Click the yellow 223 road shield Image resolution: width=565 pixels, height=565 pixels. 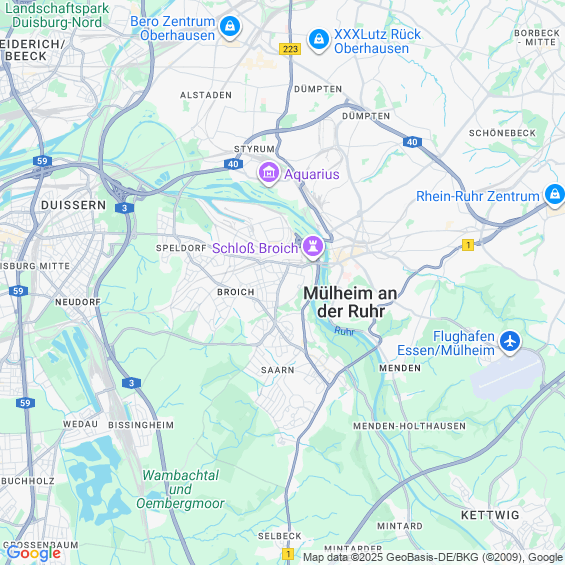(x=290, y=49)
